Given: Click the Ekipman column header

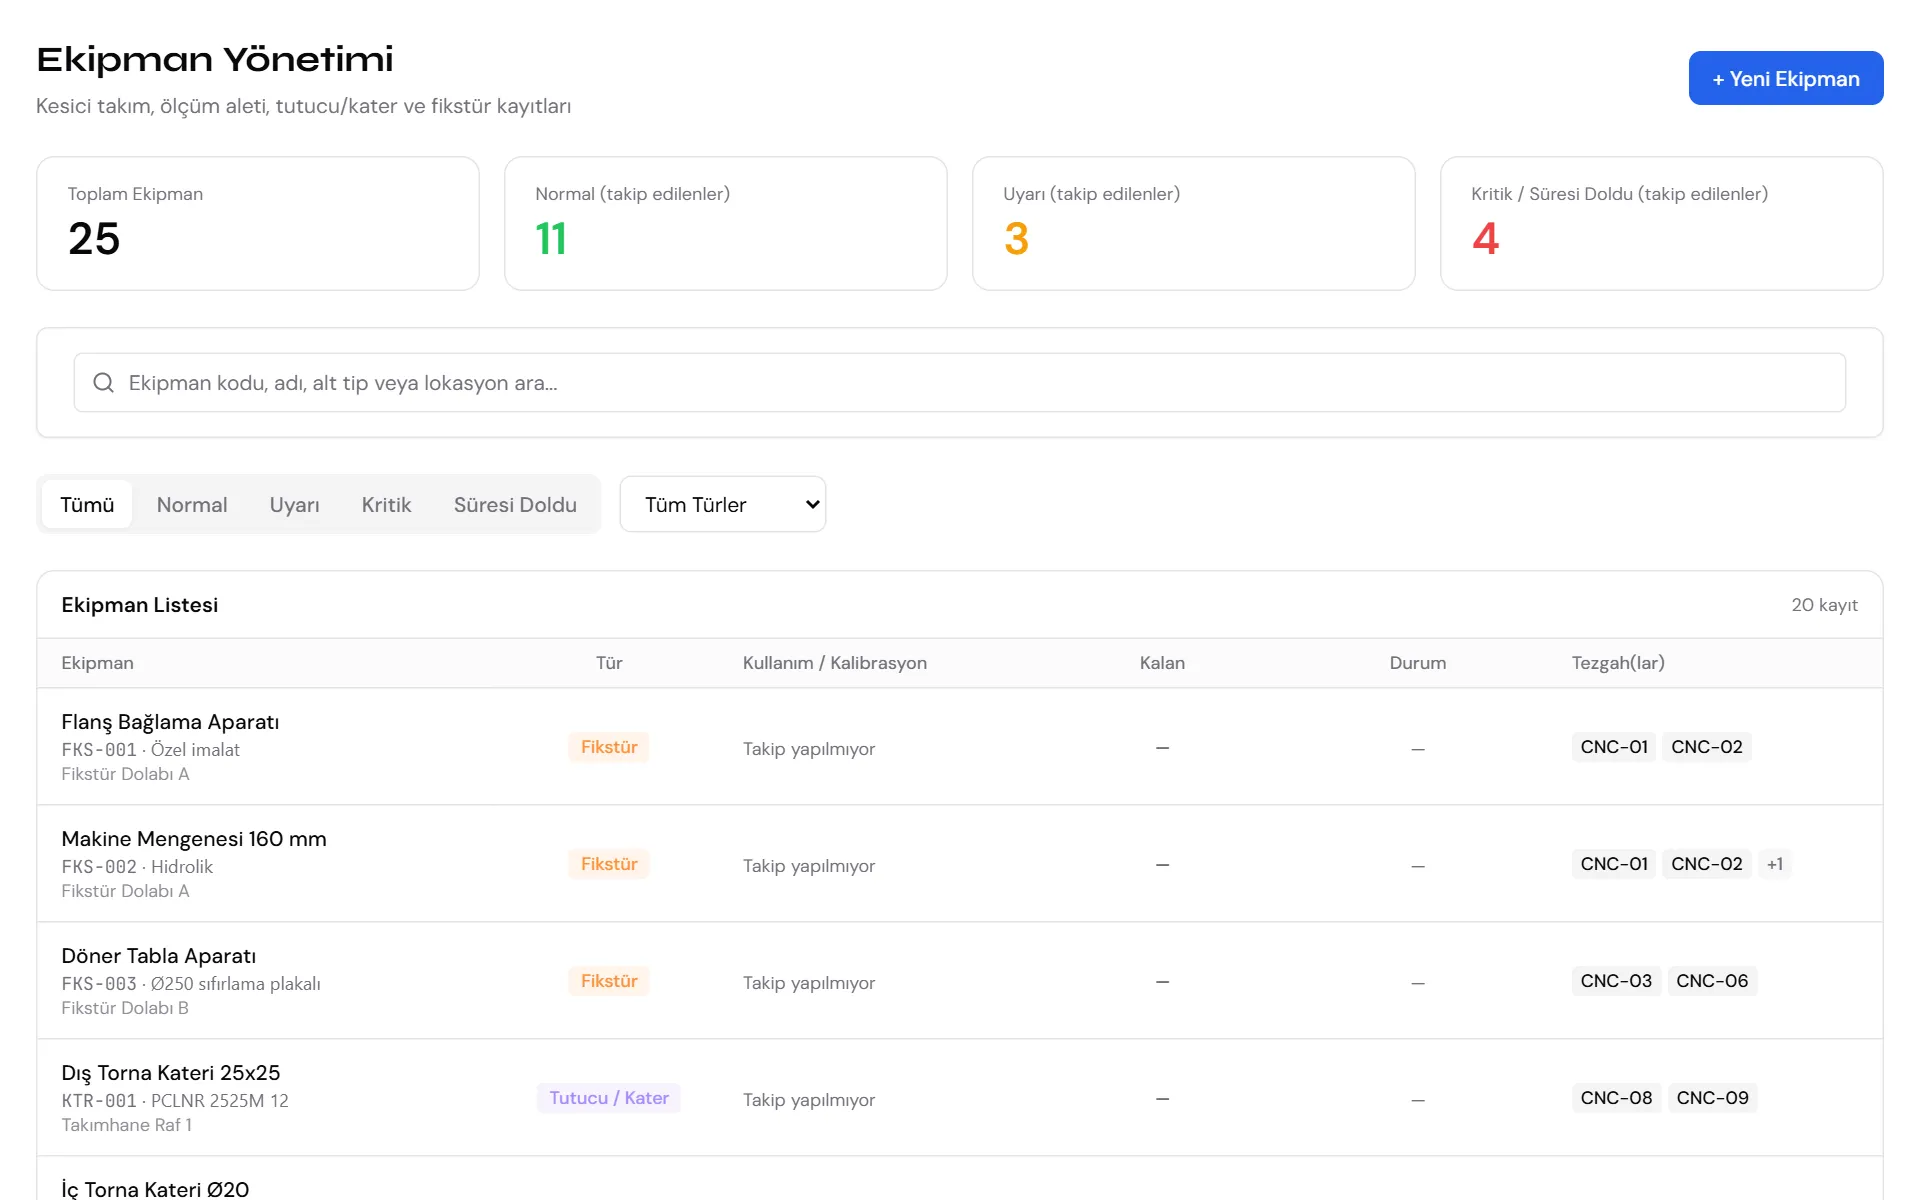Looking at the screenshot, I should pyautogui.click(x=97, y=663).
